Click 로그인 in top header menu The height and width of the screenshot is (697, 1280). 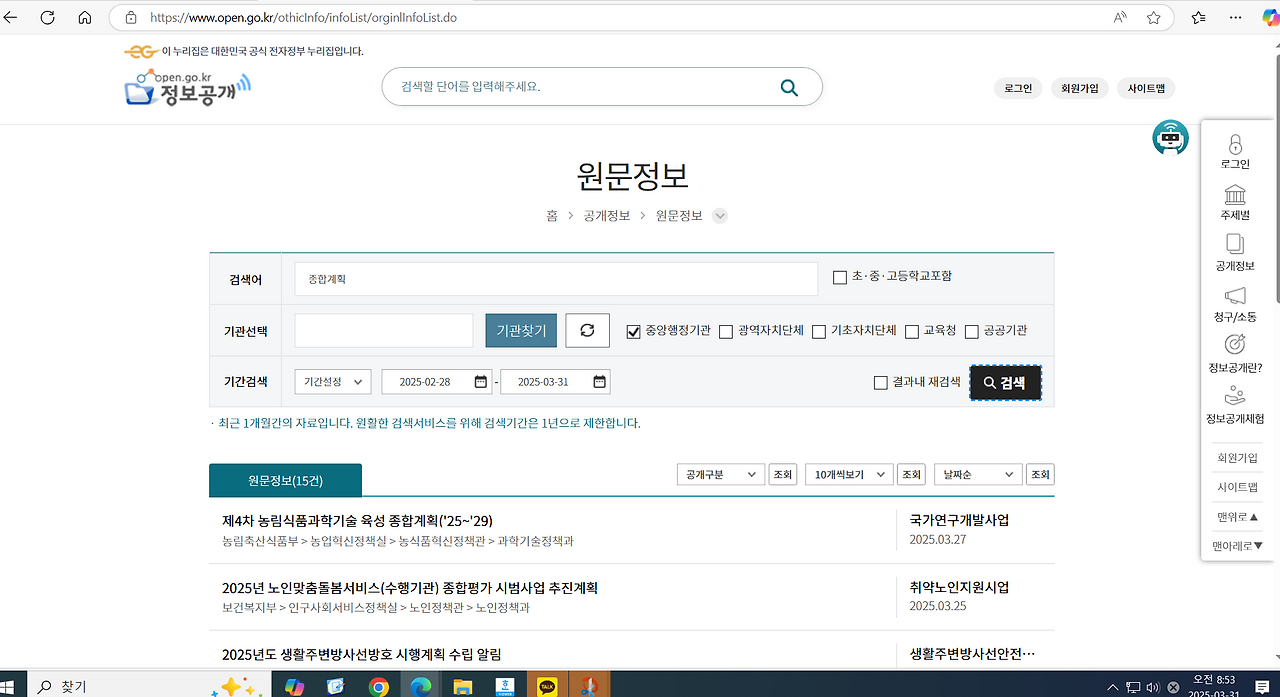coord(1018,88)
